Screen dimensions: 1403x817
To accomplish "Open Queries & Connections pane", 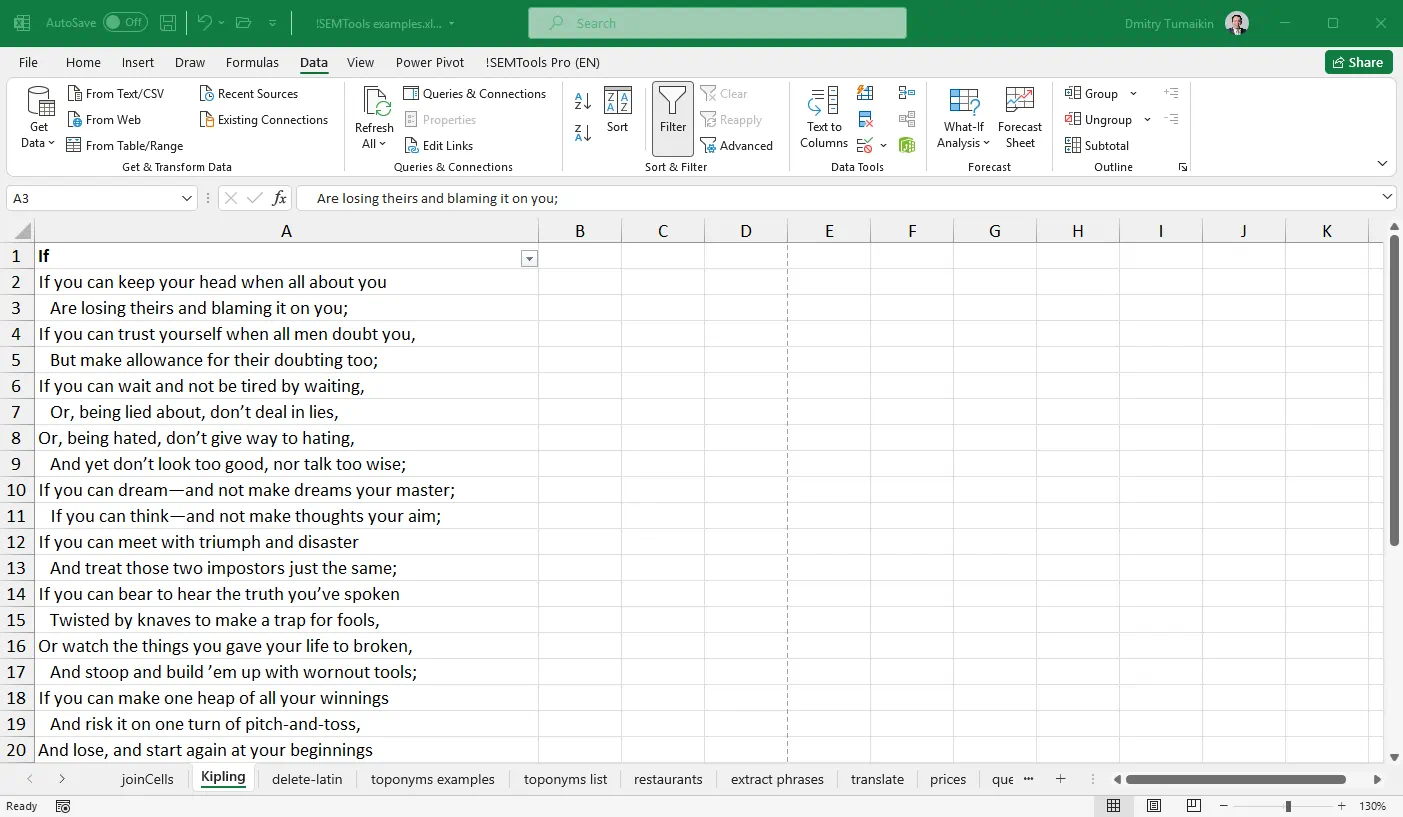I will (x=475, y=93).
